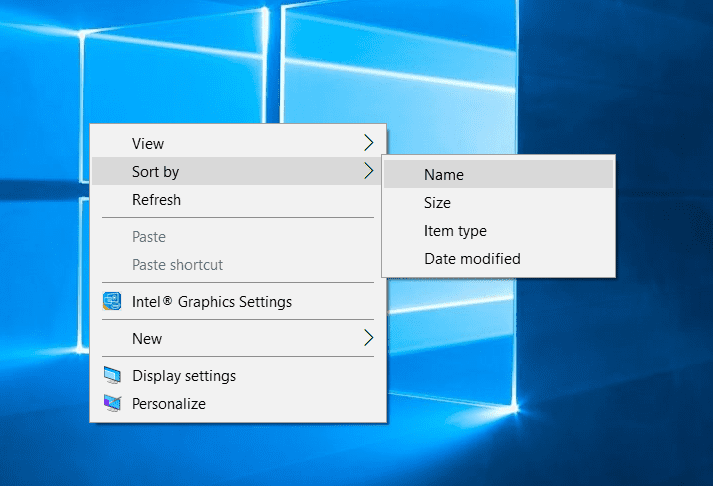The width and height of the screenshot is (713, 486).
Task: Sort desktop icons by Date modified
Action: [498, 258]
